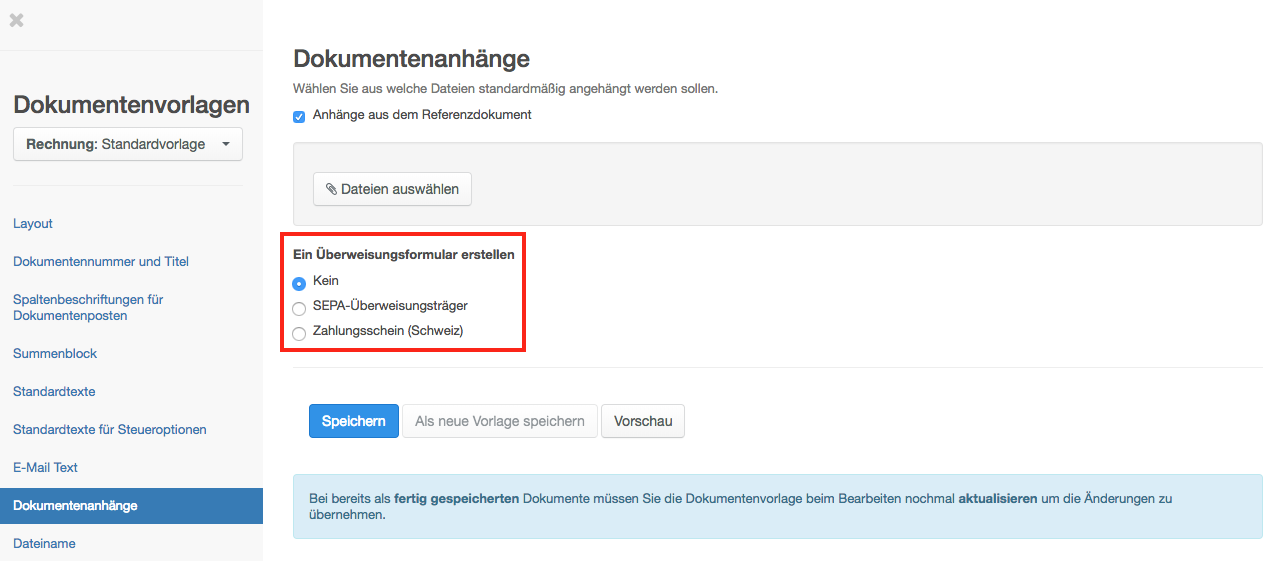The width and height of the screenshot is (1272, 561).
Task: Select Zahlungsschein (Schweiz) radio option
Action: pyautogui.click(x=299, y=333)
